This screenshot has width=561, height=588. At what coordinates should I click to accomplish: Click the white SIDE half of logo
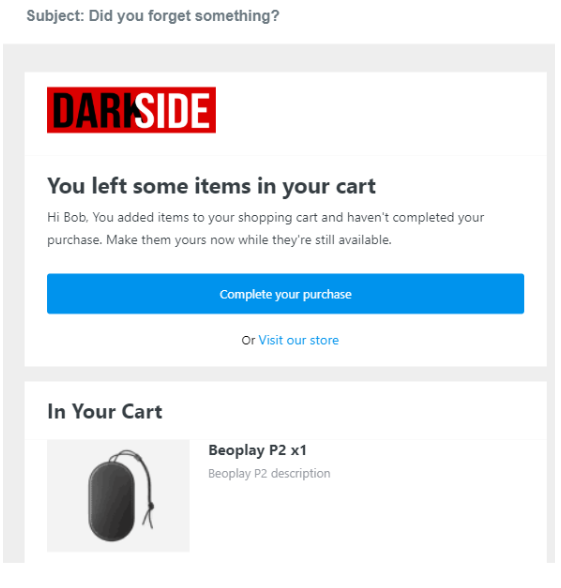(172, 111)
